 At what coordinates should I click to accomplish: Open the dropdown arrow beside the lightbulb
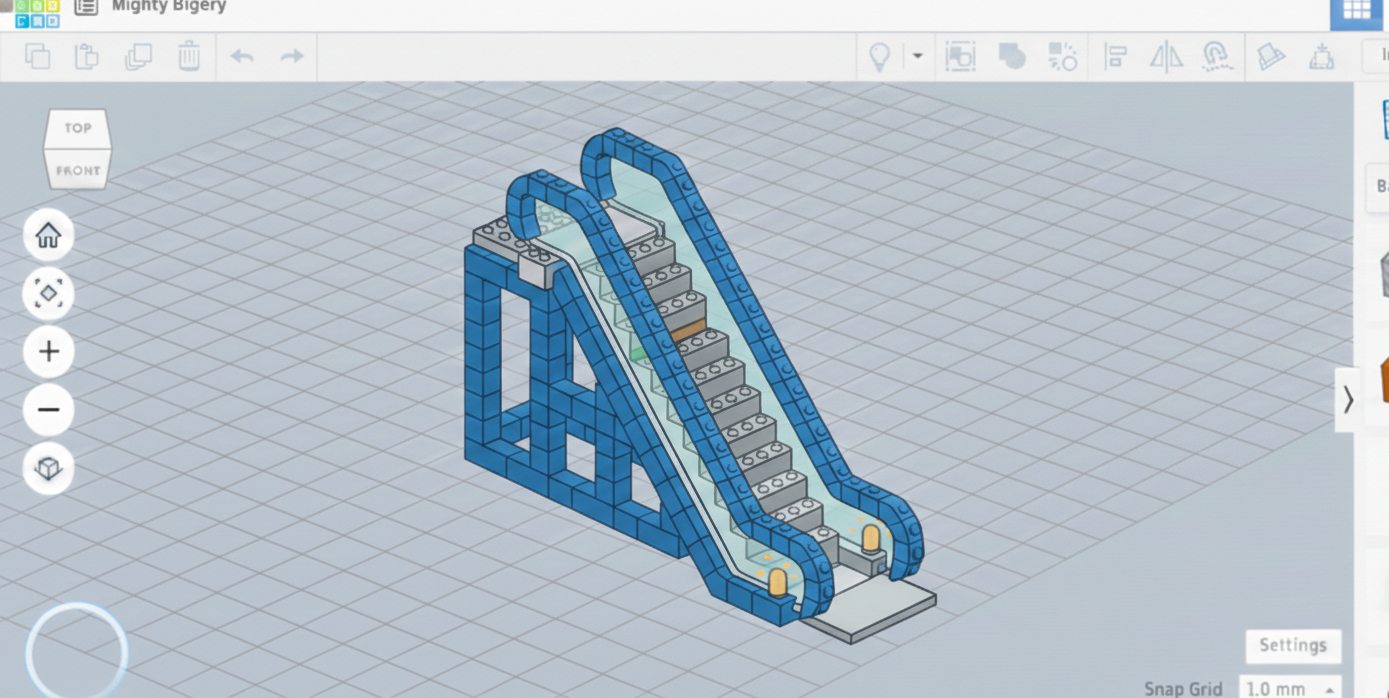point(917,56)
